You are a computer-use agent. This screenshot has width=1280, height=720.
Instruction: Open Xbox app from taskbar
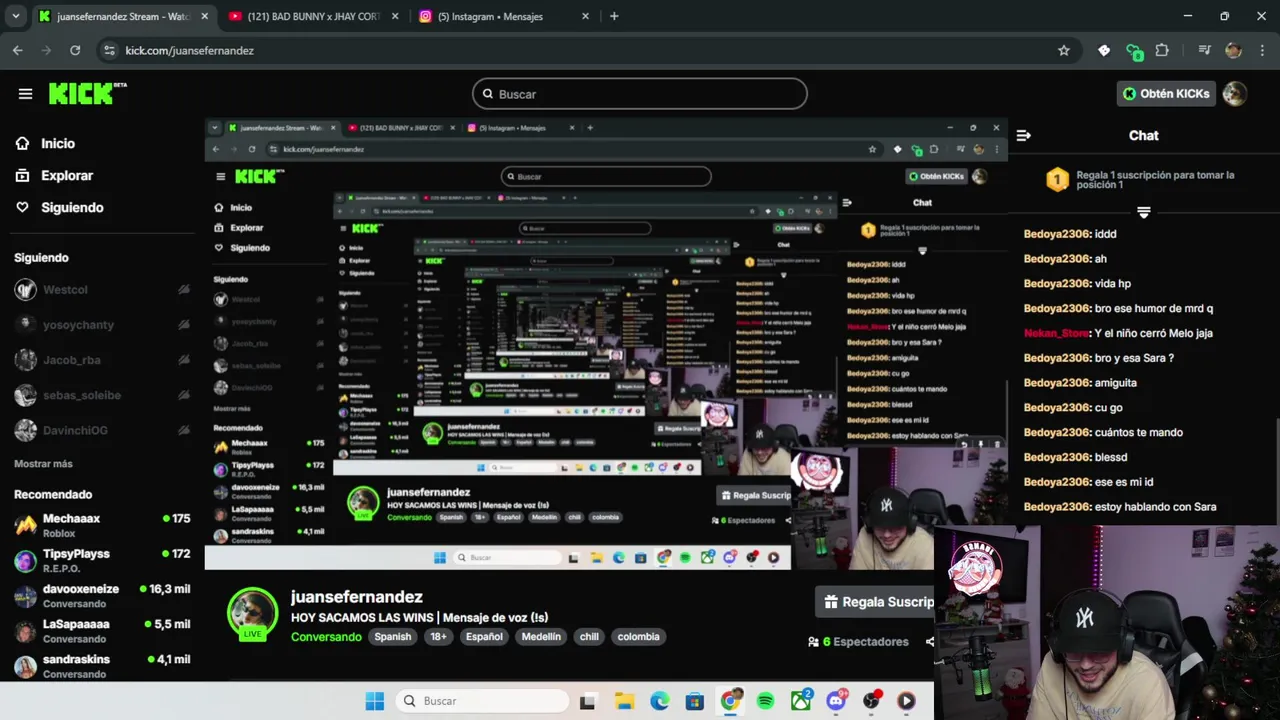pyautogui.click(x=801, y=701)
